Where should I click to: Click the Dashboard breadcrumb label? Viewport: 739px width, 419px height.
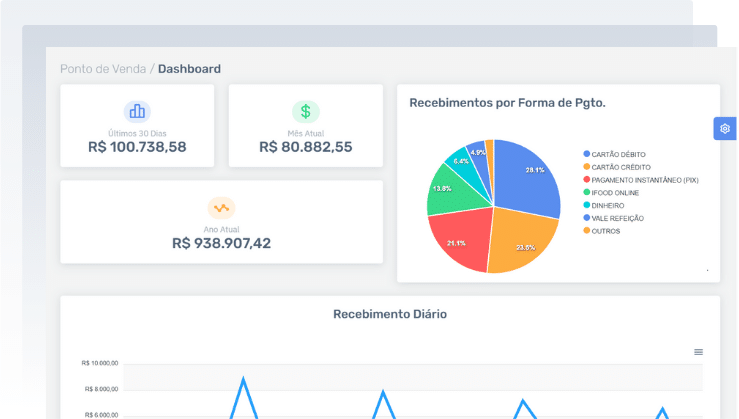(x=189, y=69)
